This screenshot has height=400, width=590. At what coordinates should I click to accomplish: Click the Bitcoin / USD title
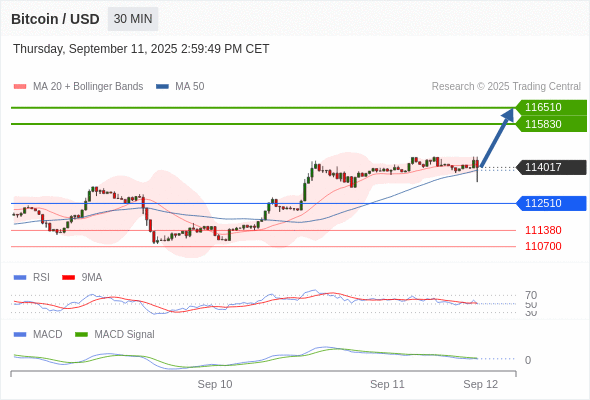[55, 19]
